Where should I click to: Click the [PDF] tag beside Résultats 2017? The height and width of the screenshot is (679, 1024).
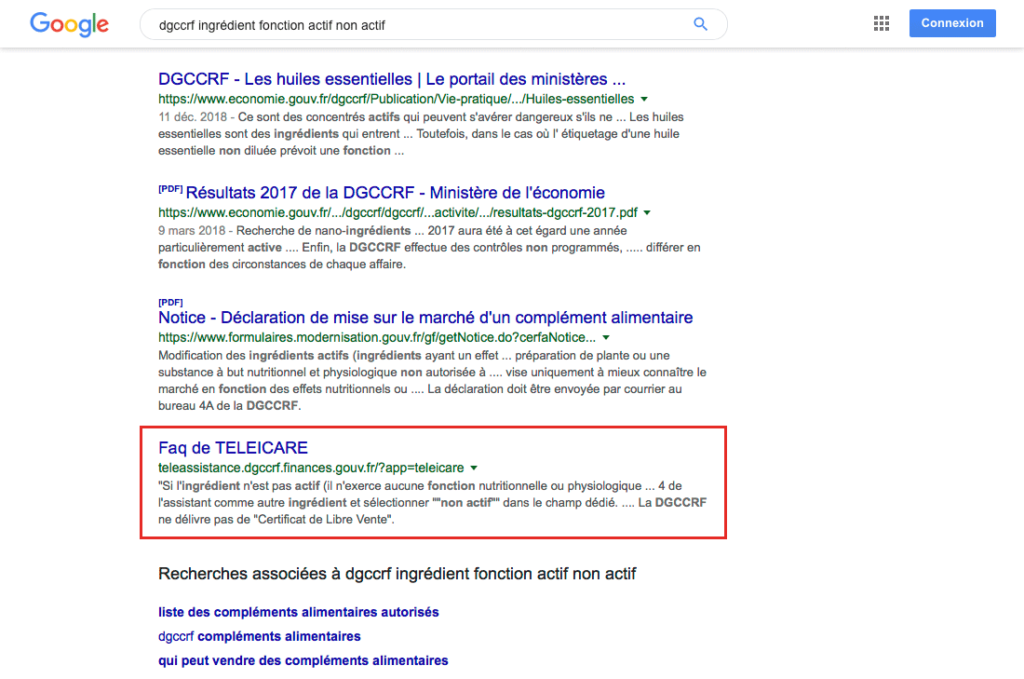pyautogui.click(x=170, y=189)
